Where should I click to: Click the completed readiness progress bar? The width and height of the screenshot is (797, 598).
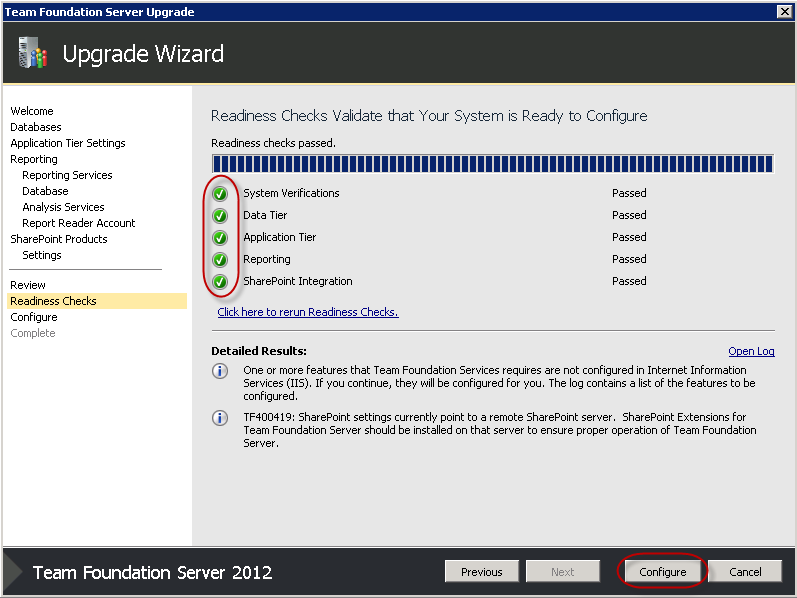click(493, 164)
